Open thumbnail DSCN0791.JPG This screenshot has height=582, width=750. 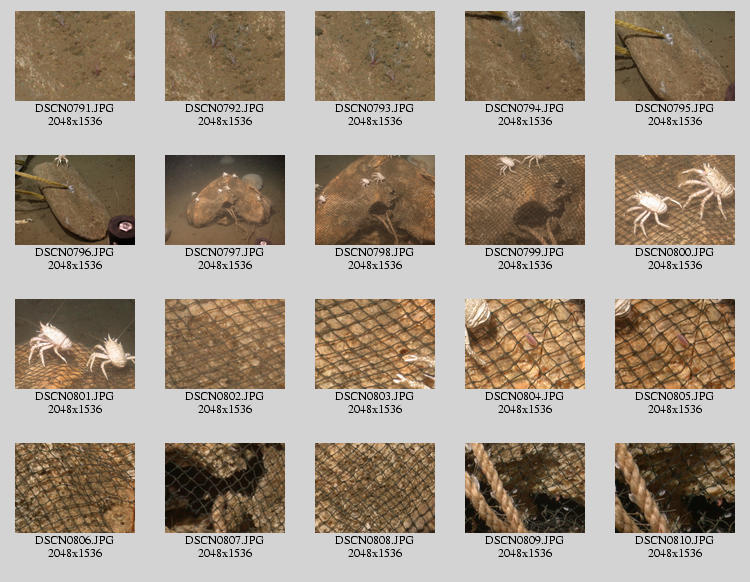tap(75, 56)
